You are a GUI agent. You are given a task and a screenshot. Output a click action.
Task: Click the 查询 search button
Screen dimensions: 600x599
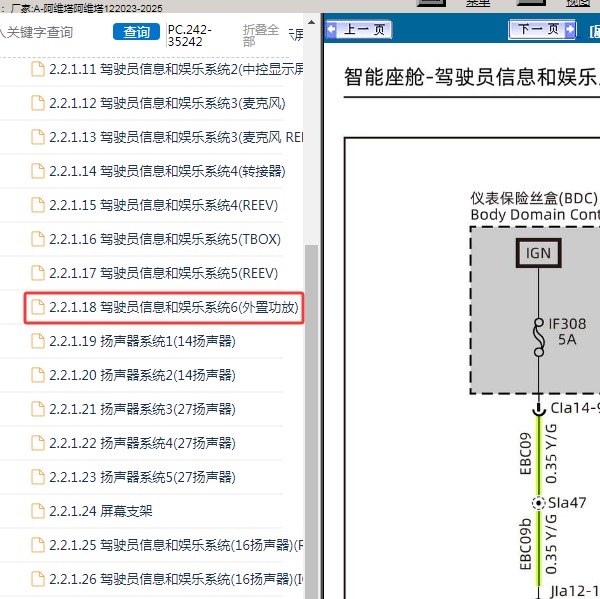coord(136,32)
